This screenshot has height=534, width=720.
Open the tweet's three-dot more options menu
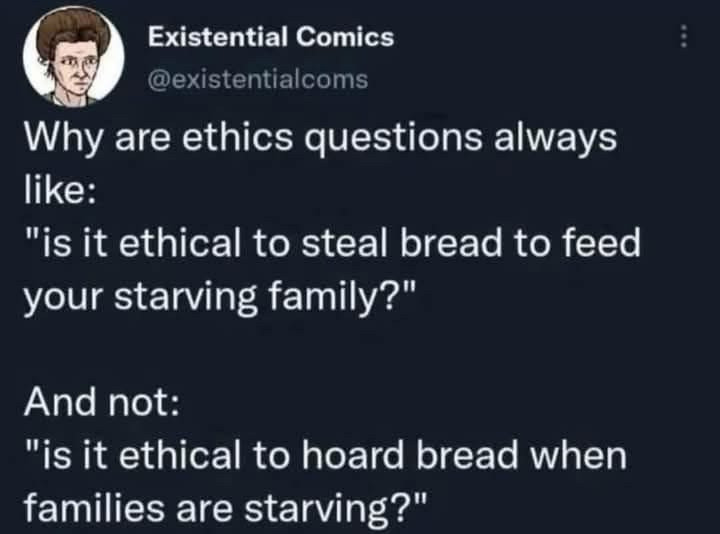coord(683,36)
